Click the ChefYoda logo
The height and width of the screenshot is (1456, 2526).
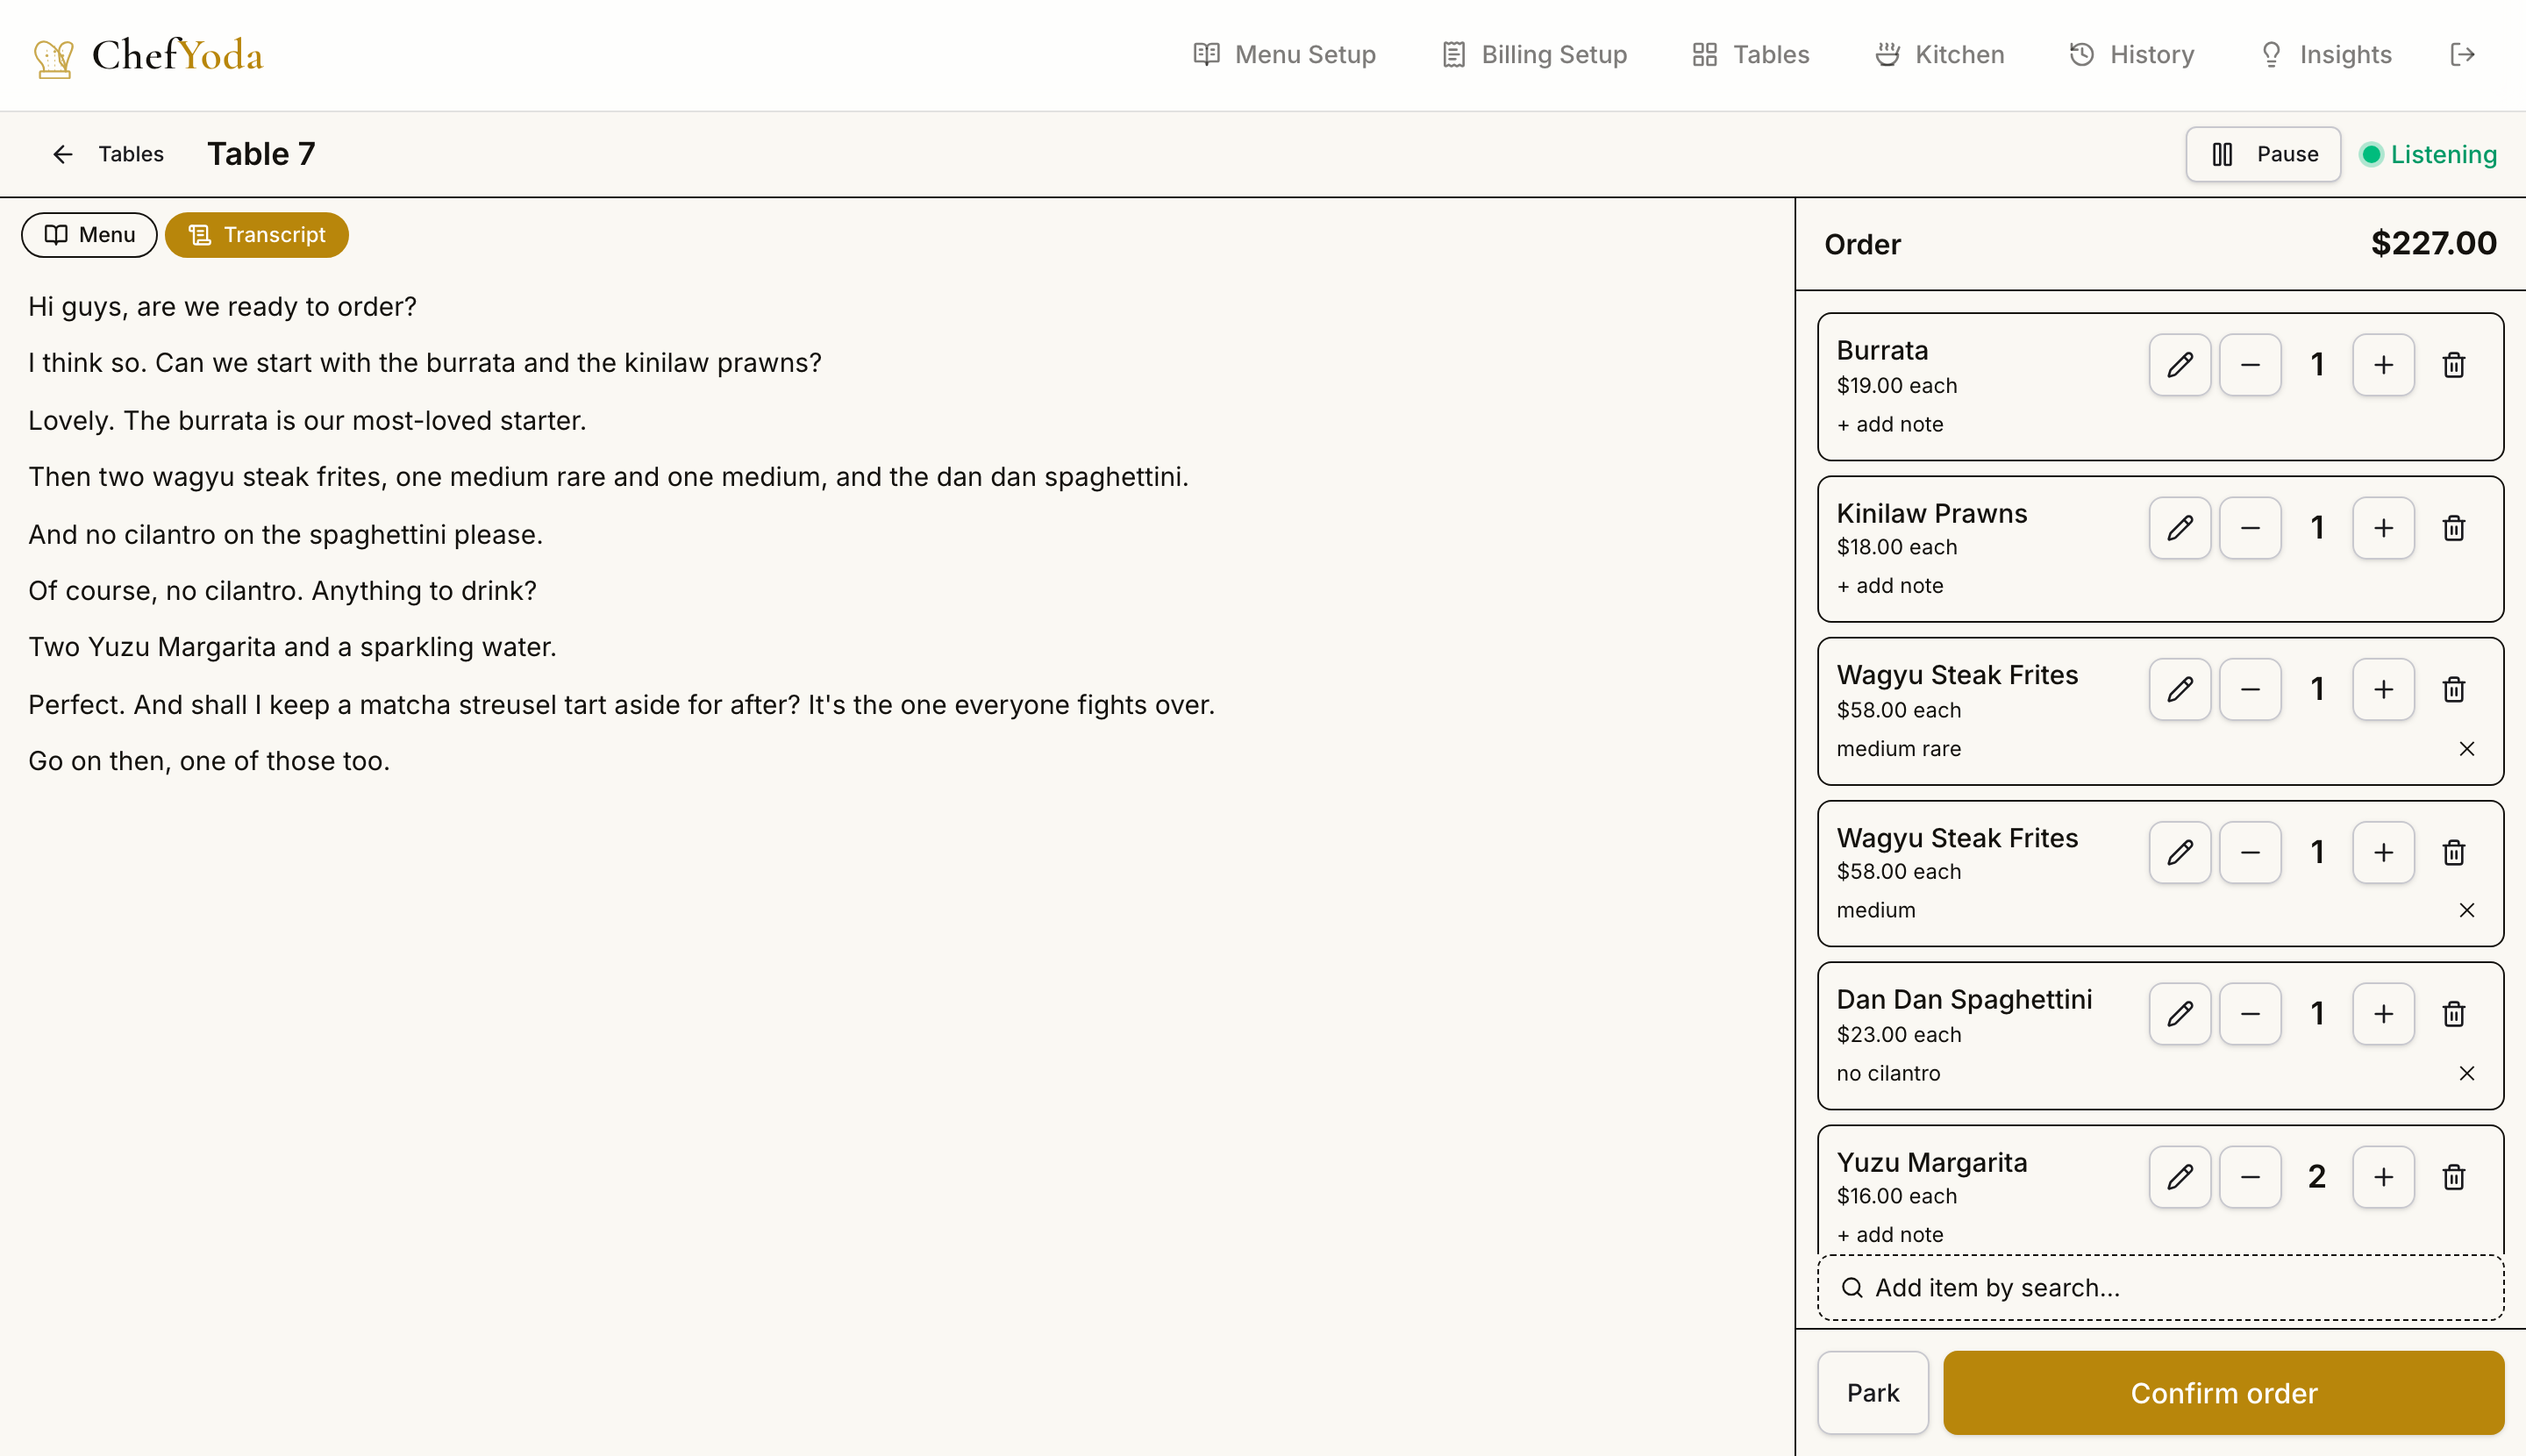click(x=148, y=56)
